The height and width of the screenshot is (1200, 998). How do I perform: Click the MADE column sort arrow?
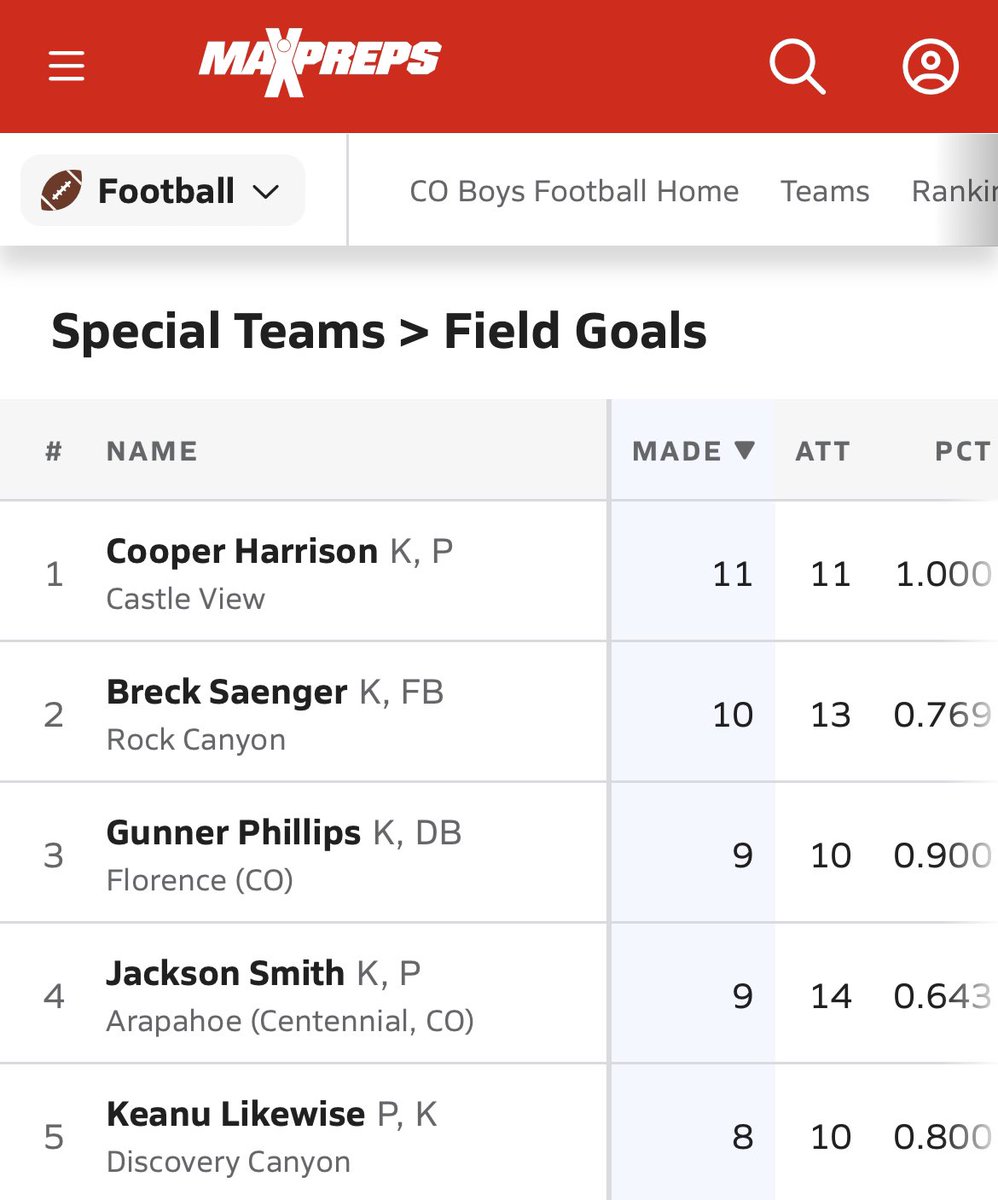point(744,451)
